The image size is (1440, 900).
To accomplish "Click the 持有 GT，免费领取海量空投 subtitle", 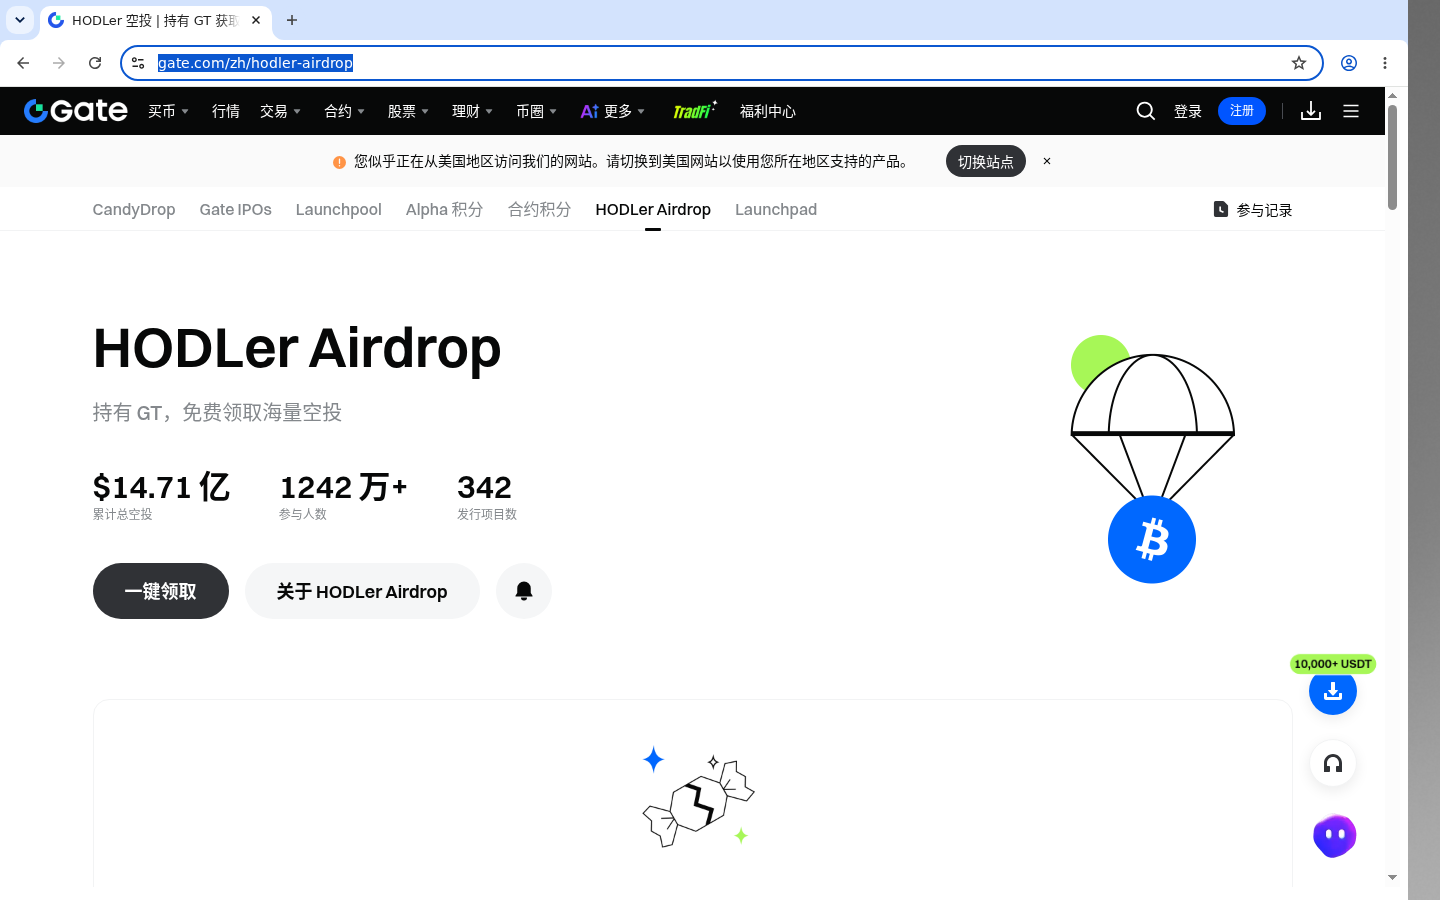I will (217, 412).
